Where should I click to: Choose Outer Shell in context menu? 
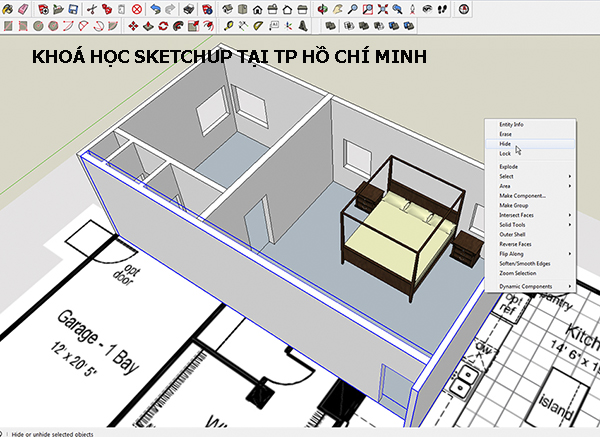(x=530, y=234)
